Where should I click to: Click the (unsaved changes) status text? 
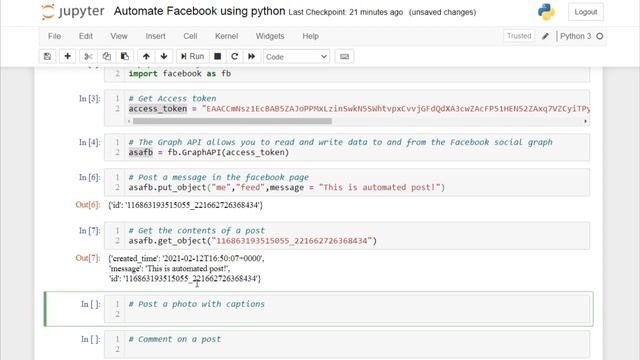(442, 12)
